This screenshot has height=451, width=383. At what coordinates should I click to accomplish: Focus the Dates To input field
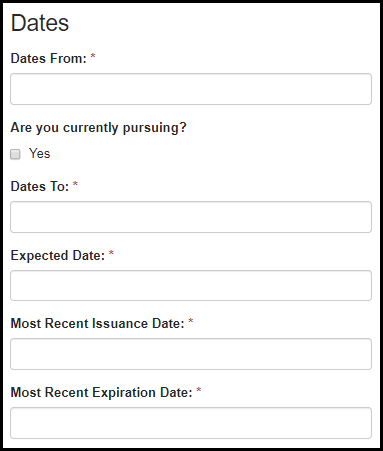click(191, 217)
